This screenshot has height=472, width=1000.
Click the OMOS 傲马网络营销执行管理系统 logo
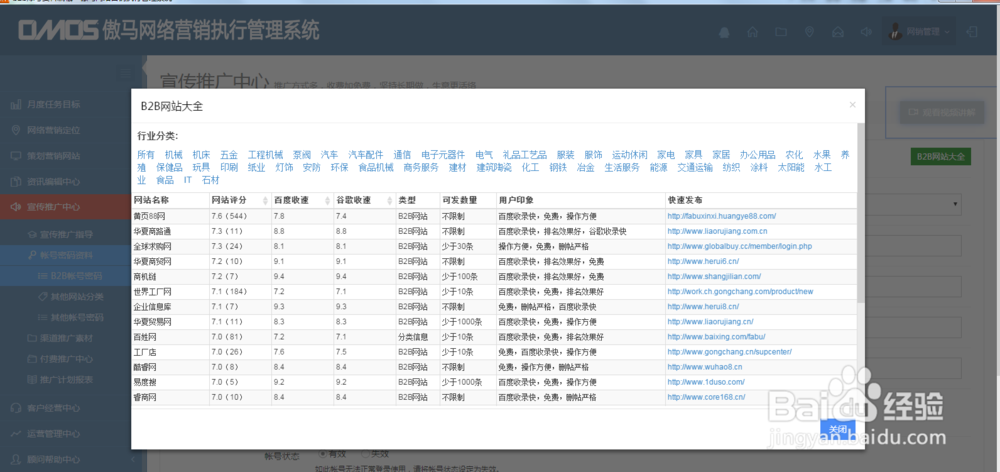pyautogui.click(x=168, y=30)
